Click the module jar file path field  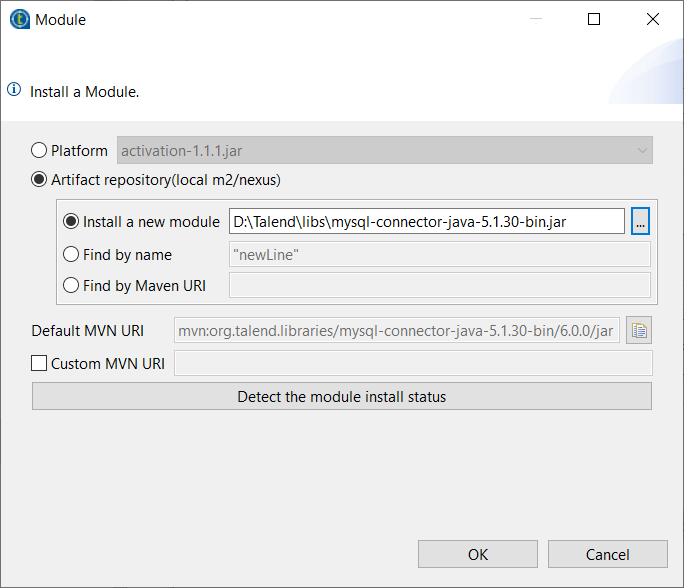click(427, 222)
